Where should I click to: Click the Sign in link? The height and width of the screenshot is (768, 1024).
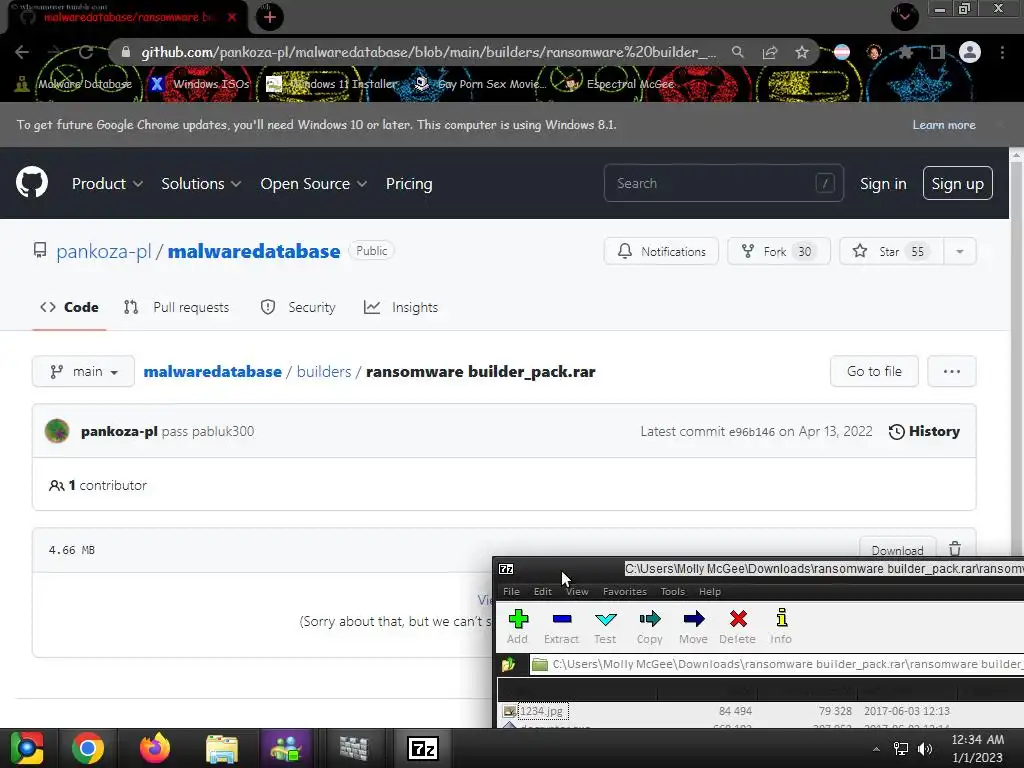[883, 184]
